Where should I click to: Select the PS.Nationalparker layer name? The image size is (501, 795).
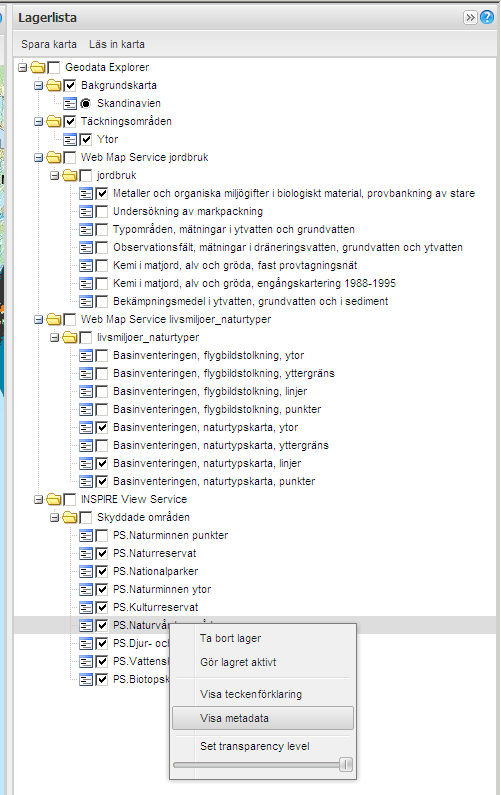[x=156, y=571]
